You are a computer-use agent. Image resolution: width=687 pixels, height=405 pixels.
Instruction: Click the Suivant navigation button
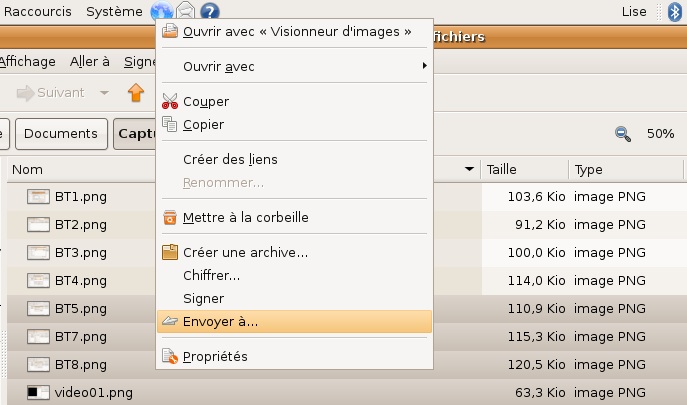point(50,93)
